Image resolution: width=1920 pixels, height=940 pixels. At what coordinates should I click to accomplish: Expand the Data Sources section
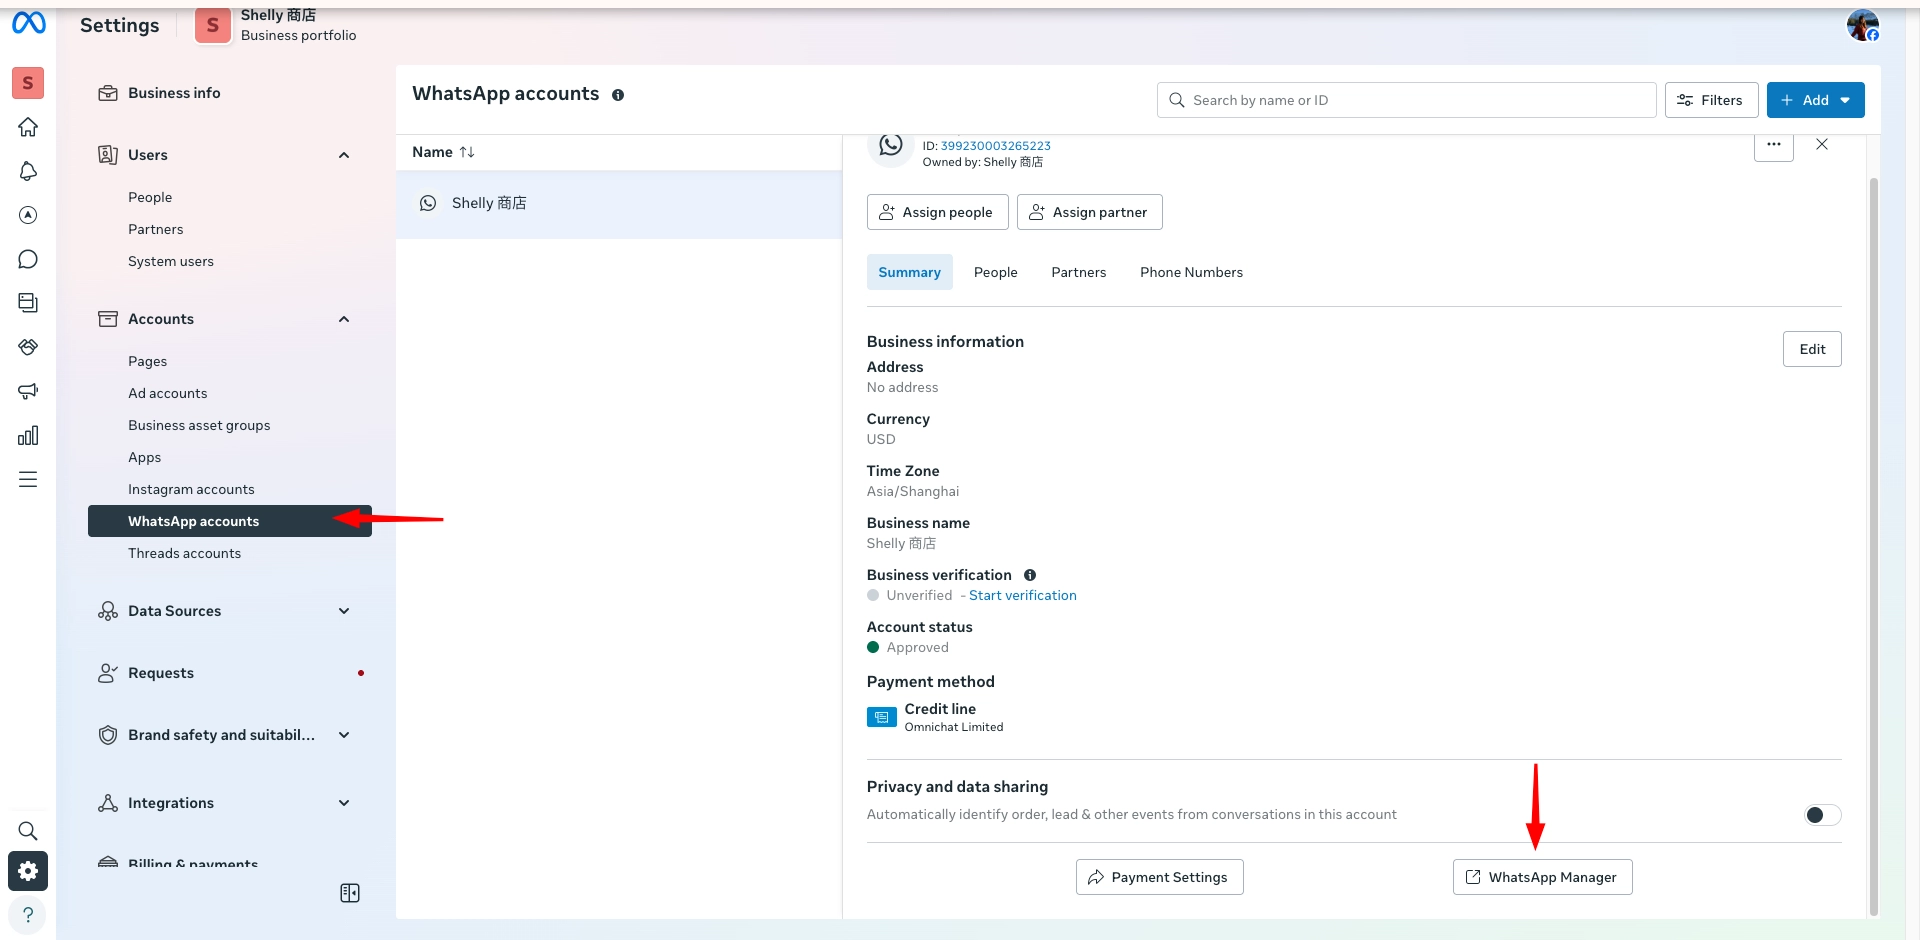[x=344, y=611]
